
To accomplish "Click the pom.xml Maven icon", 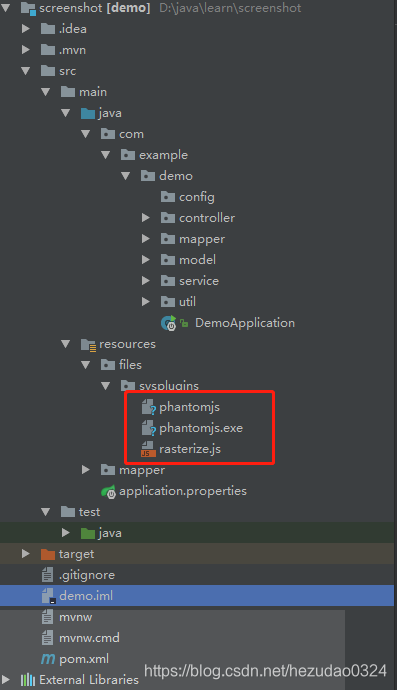I will pos(48,659).
